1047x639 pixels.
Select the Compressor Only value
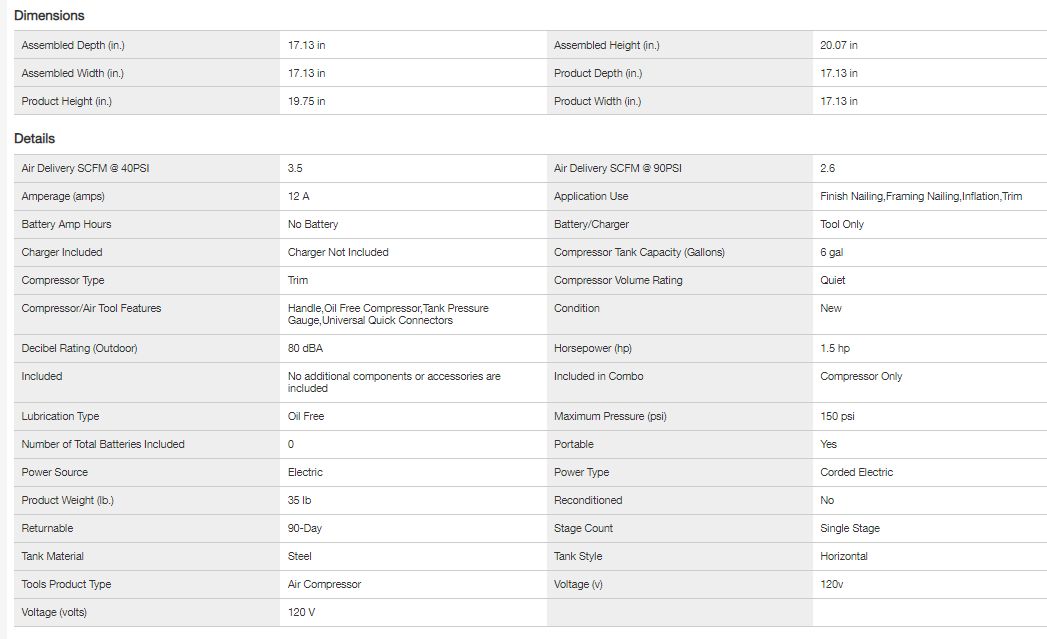click(x=861, y=376)
